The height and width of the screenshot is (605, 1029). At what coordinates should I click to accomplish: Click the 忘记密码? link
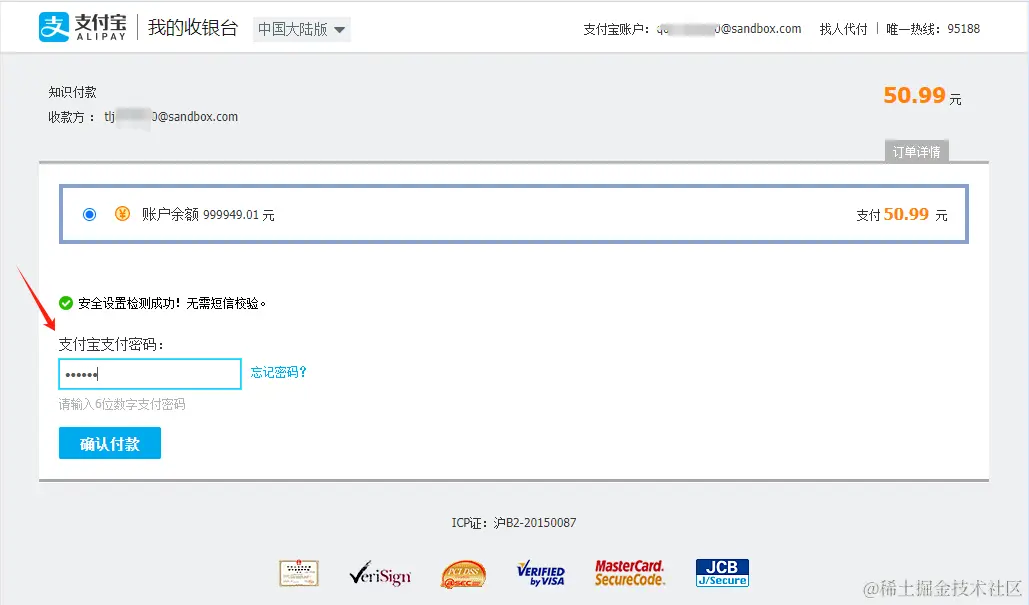tap(278, 373)
